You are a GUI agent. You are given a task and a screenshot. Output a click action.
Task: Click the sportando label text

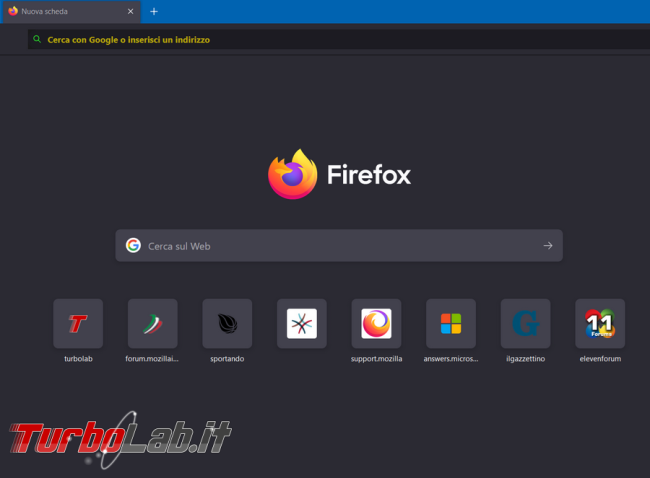(227, 359)
